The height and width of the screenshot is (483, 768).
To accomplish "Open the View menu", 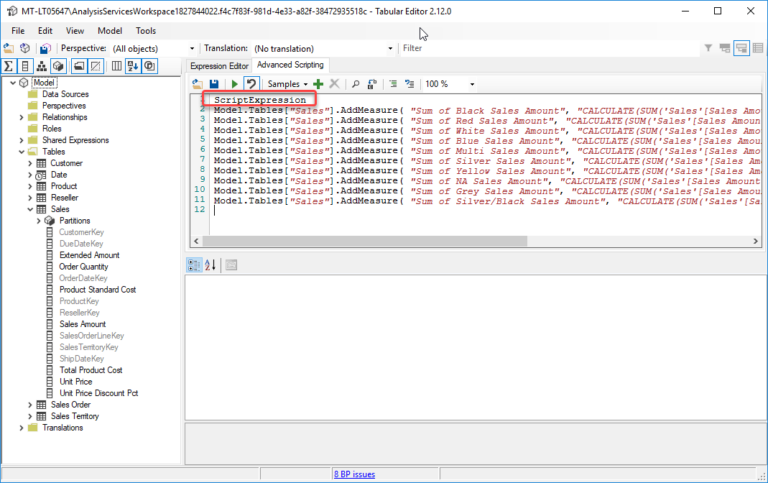I will 75,30.
